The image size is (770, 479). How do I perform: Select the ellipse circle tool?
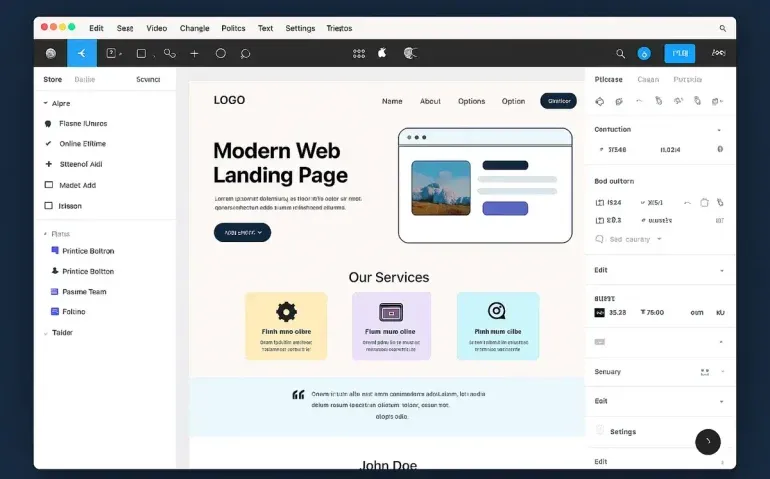[220, 53]
